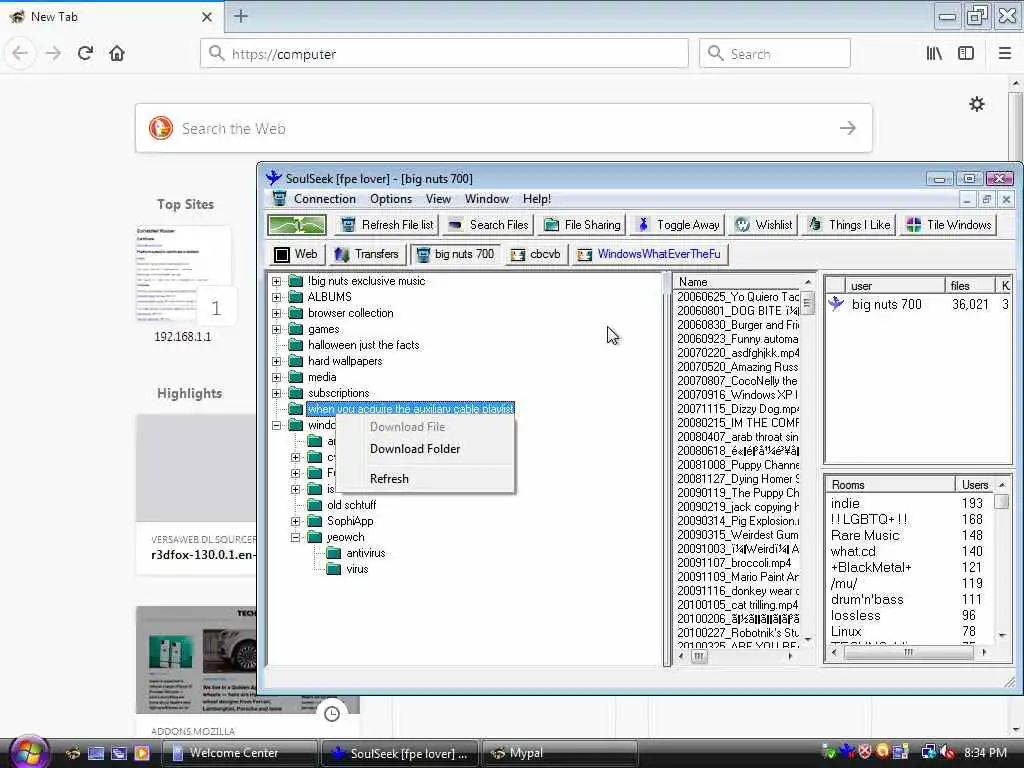Select the virus folder
Screen dimensions: 1024x768
357,569
